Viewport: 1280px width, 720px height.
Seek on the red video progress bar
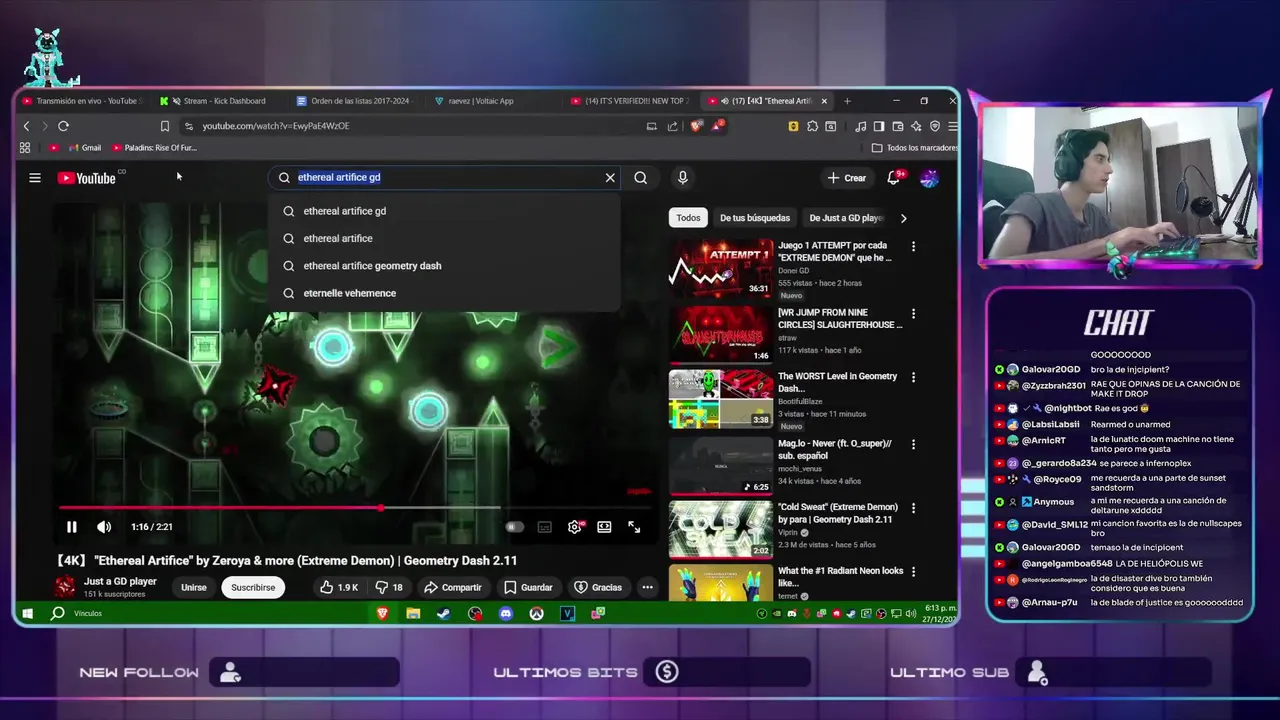pyautogui.click(x=355, y=508)
